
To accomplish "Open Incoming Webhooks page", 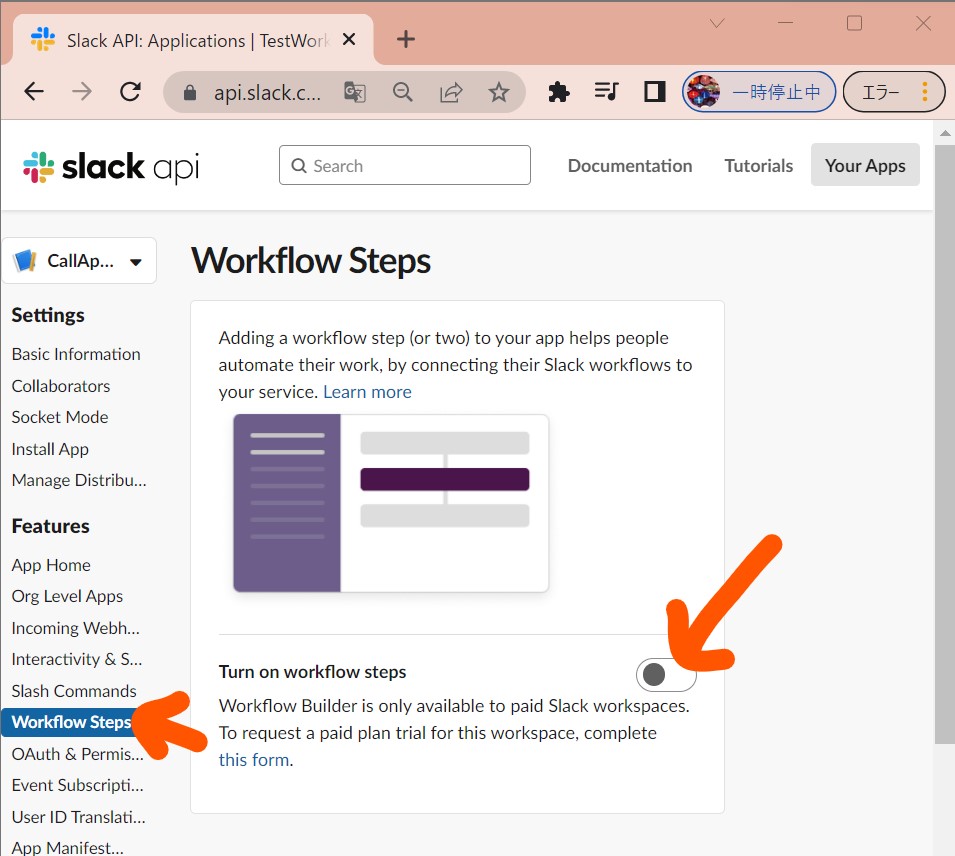I will point(76,628).
